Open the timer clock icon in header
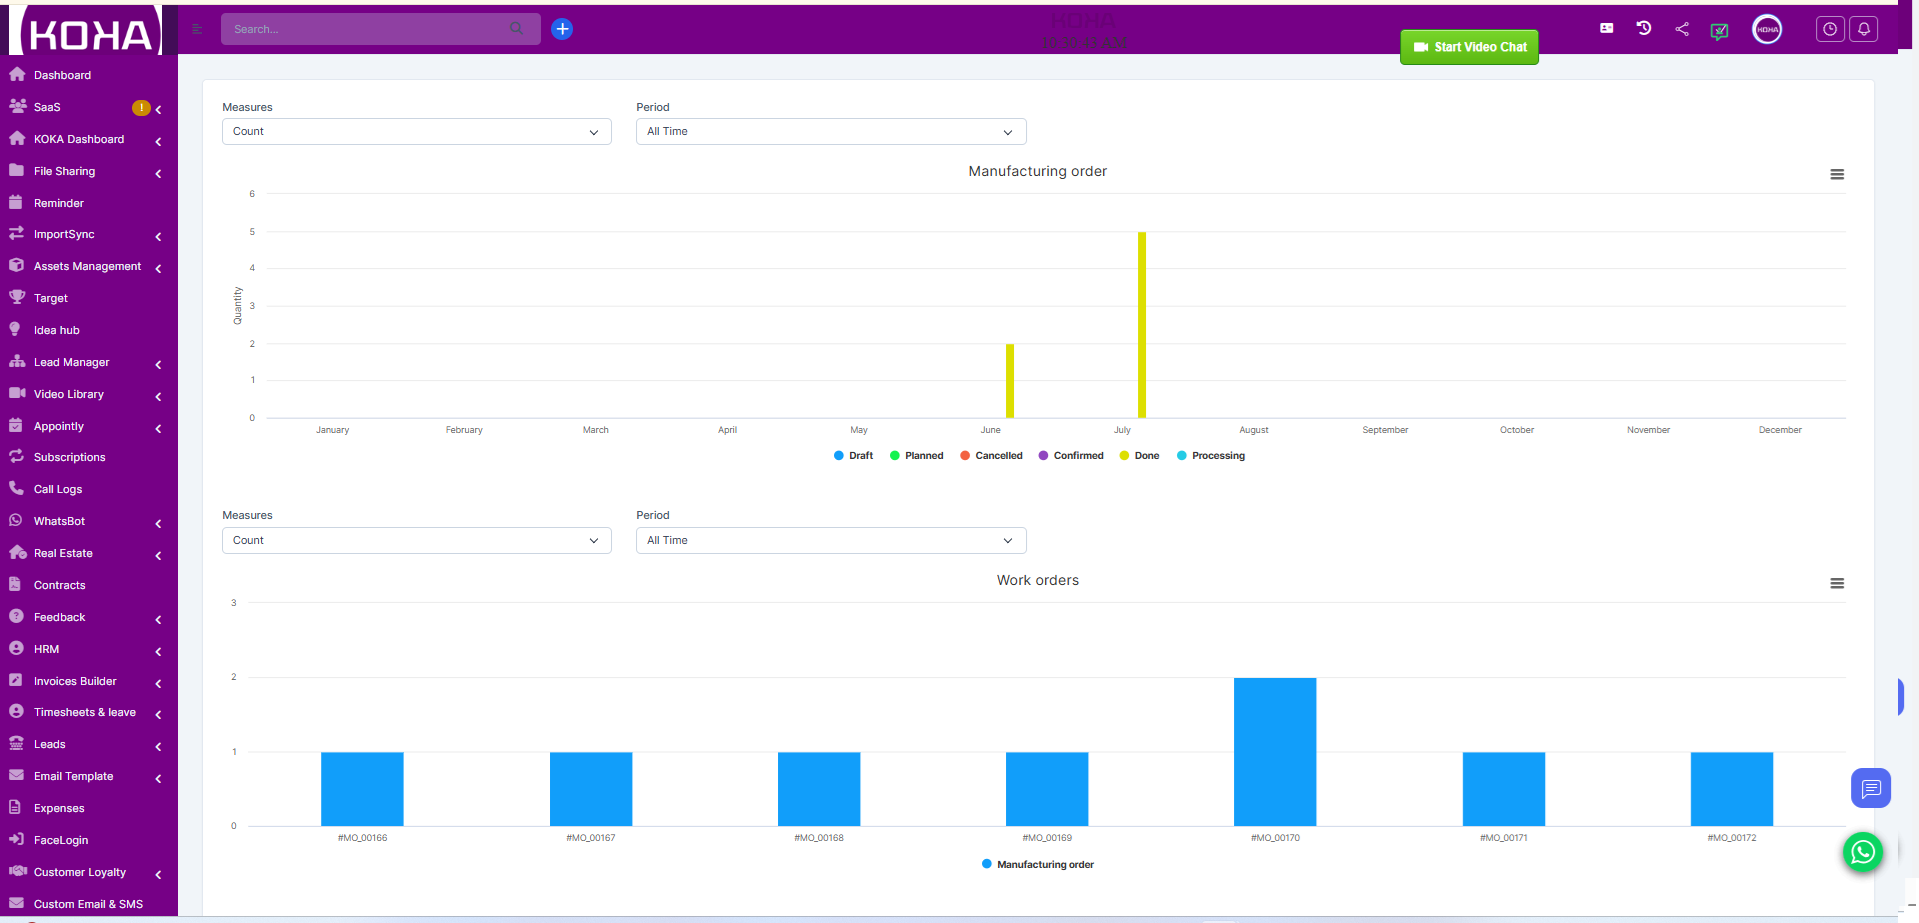This screenshot has height=923, width=1919. click(x=1829, y=29)
